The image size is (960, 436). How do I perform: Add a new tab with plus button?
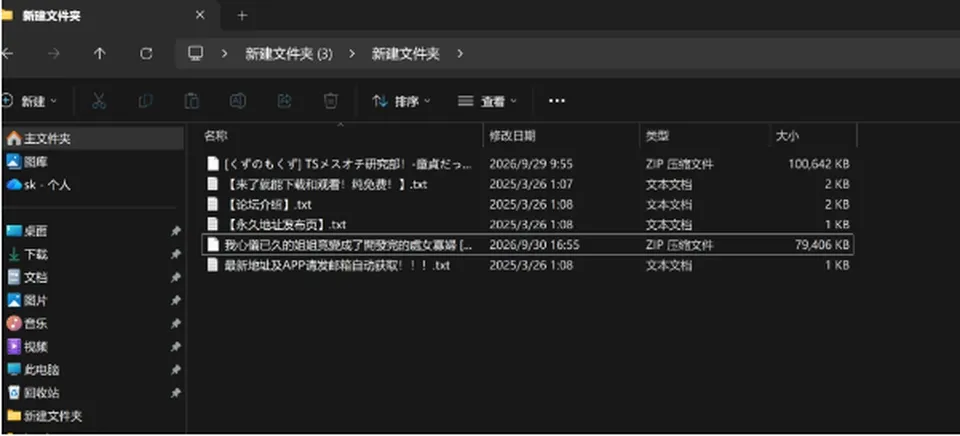(242, 15)
